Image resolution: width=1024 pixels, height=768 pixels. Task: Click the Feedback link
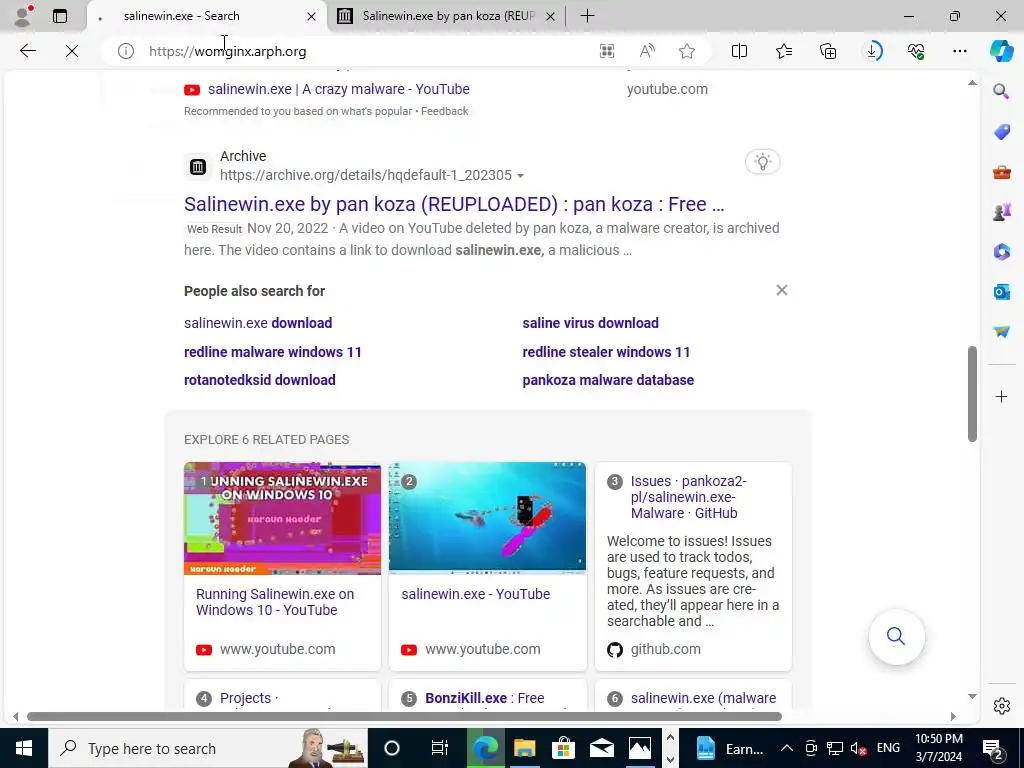click(x=444, y=111)
